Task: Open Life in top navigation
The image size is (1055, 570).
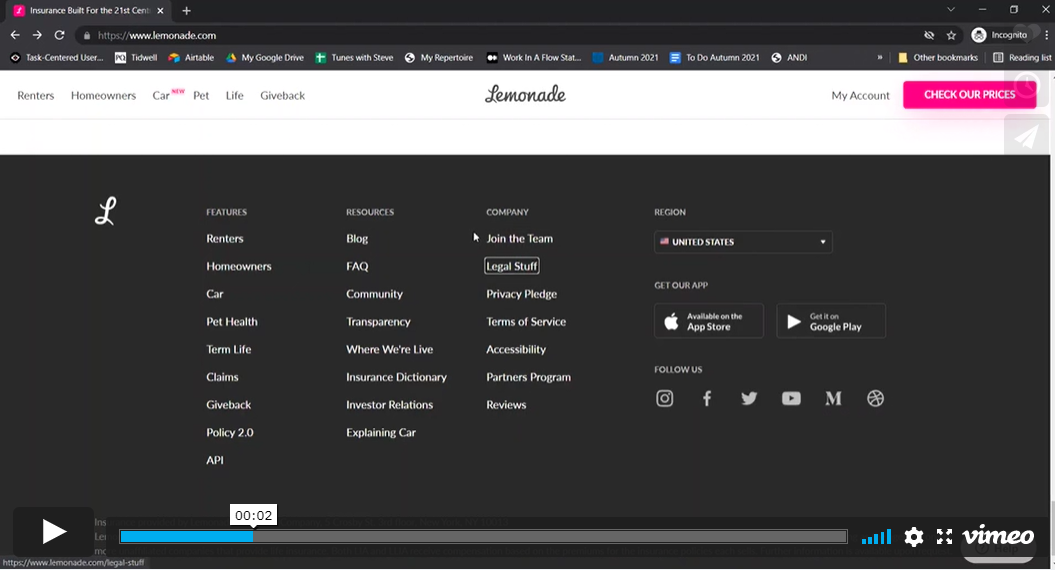Action: [x=235, y=96]
